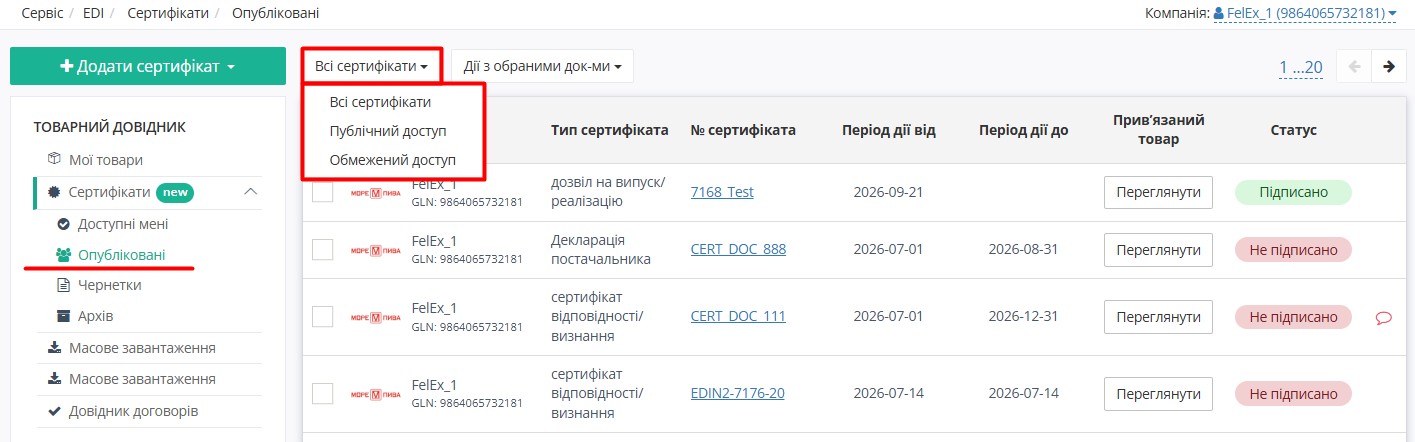This screenshot has height=442, width=1415.
Task: Click the red comment icon beside CERT_DOC_111 status
Action: click(x=1384, y=317)
